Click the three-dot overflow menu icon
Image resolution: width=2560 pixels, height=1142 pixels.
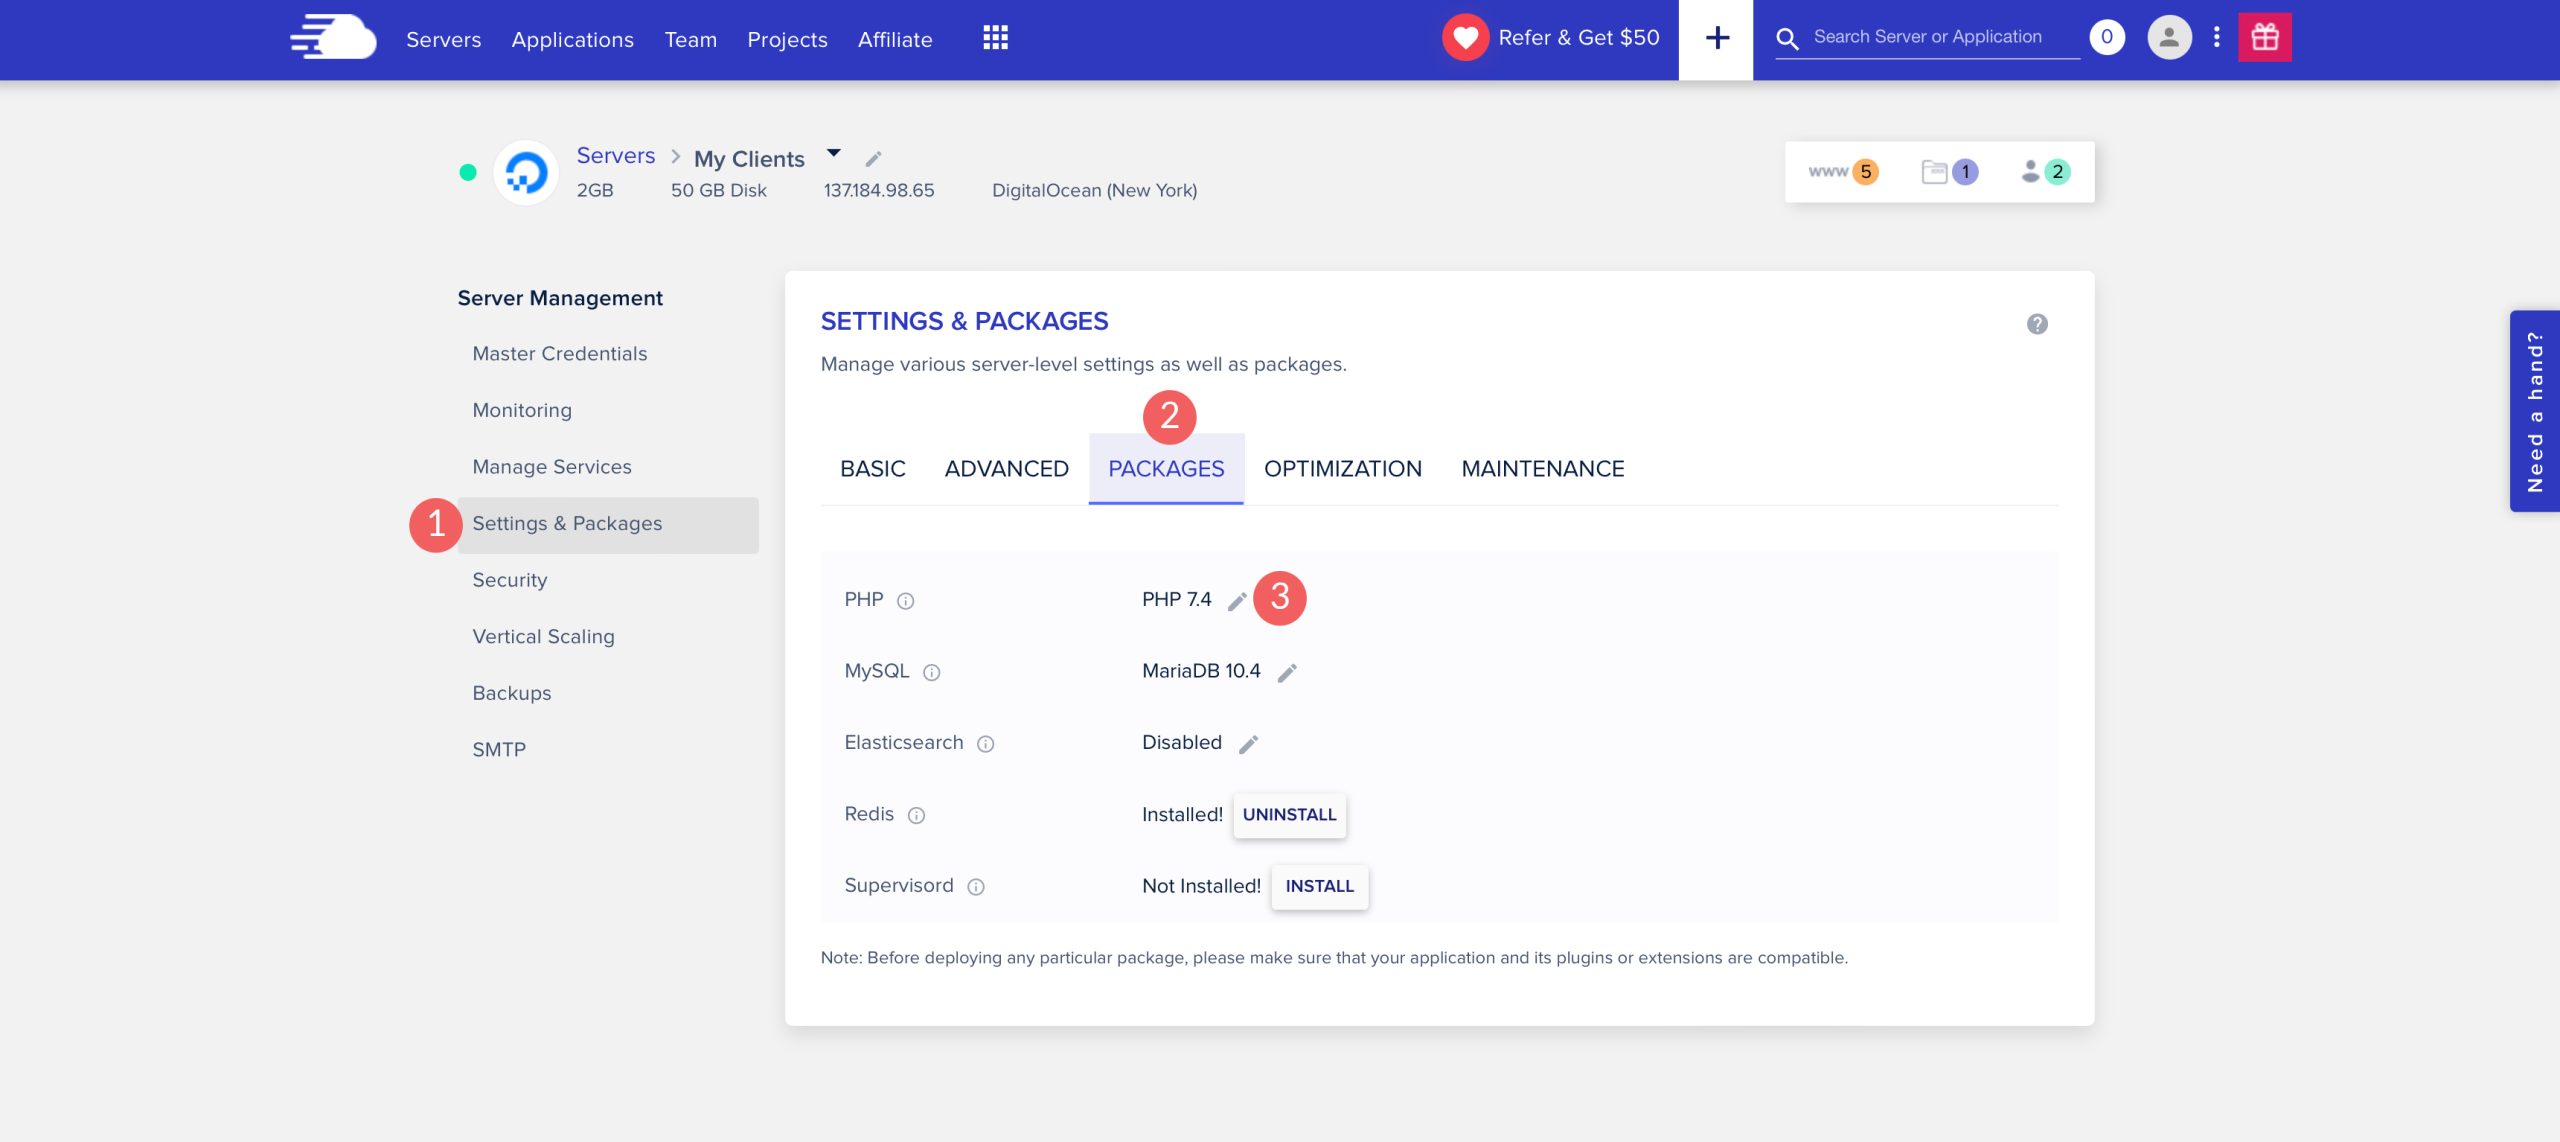click(x=2216, y=36)
